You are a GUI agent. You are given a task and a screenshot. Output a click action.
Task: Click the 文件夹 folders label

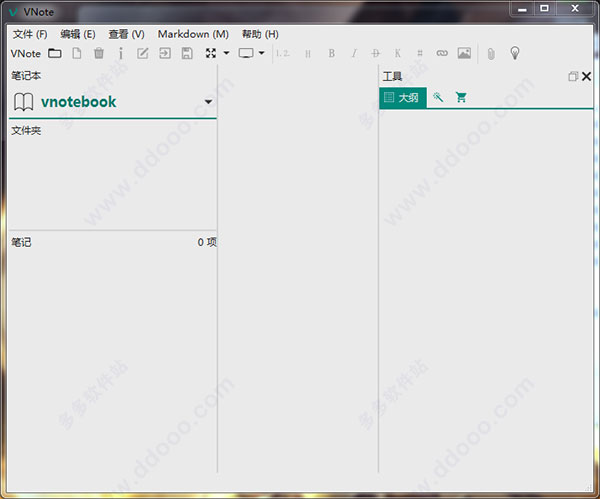tap(26, 130)
